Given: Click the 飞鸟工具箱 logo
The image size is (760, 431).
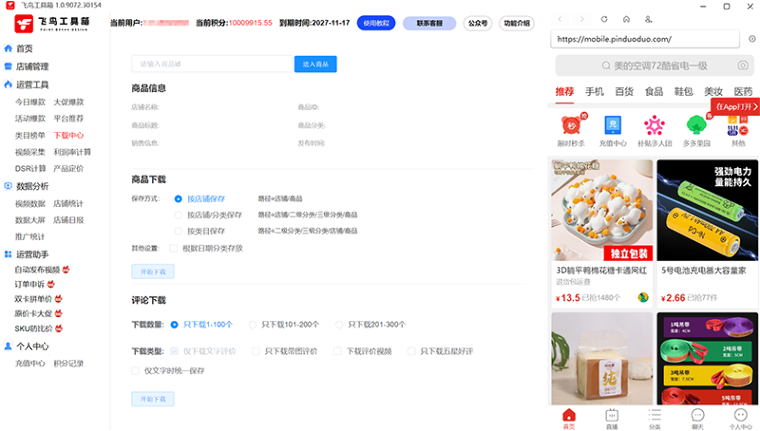Looking at the screenshot, I should pos(52,23).
